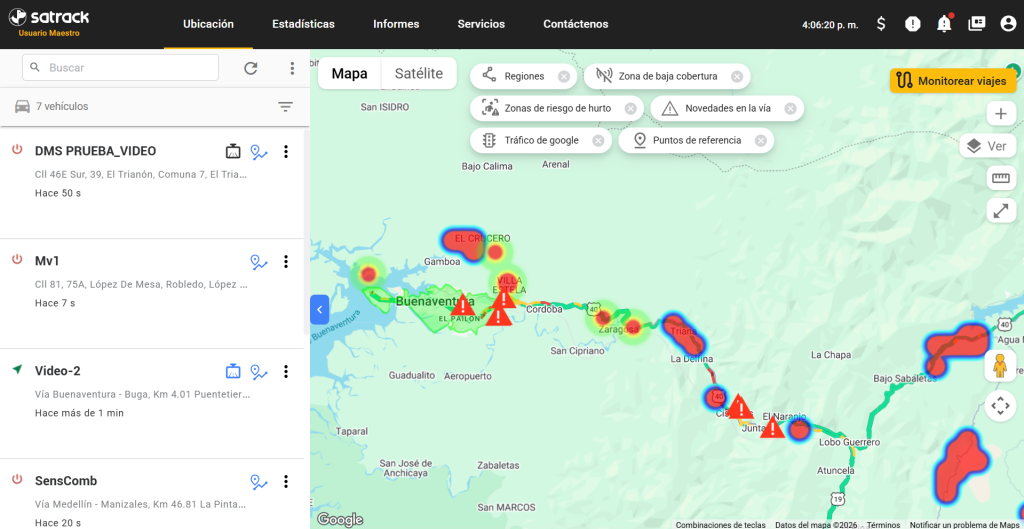Image resolution: width=1024 pixels, height=529 pixels.
Task: Click the Mv1 red power status icon
Action: point(18,259)
